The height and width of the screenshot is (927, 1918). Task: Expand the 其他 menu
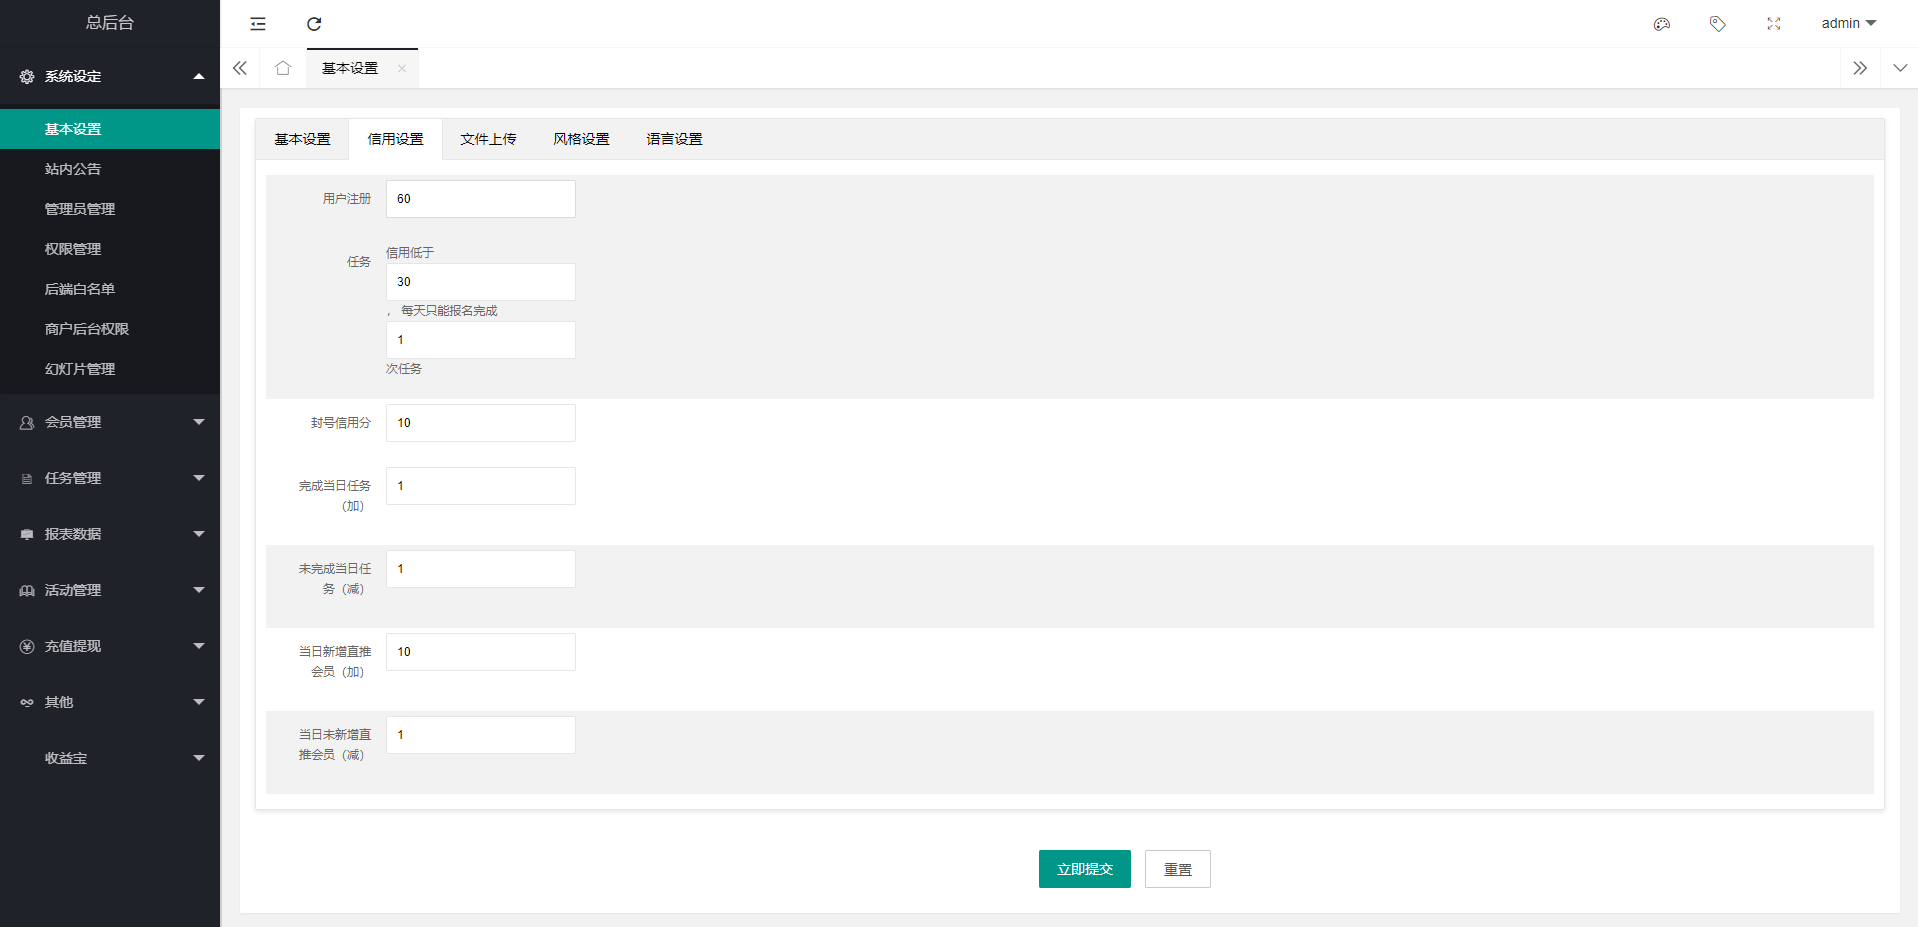coord(110,702)
